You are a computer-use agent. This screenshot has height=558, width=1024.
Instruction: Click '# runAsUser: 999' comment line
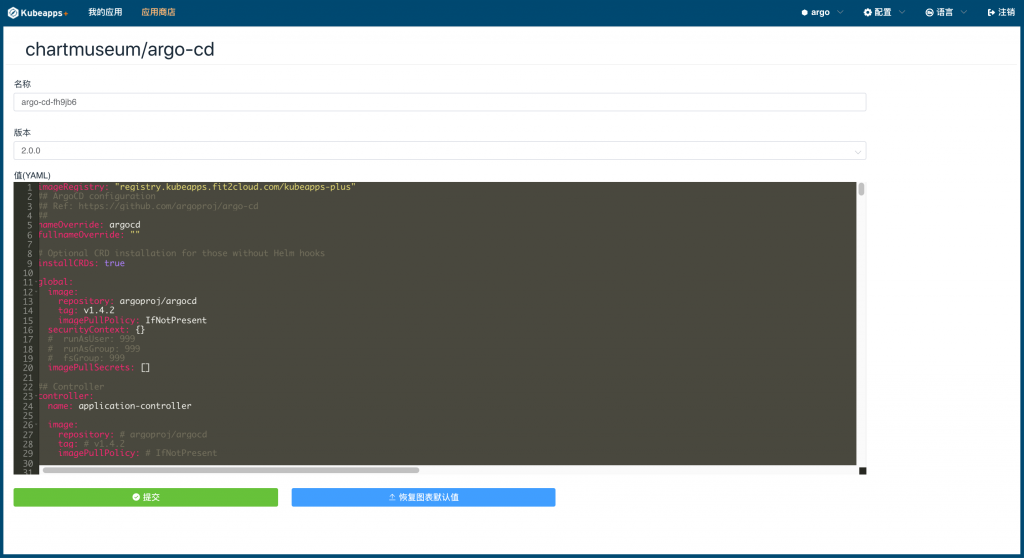pyautogui.click(x=91, y=339)
